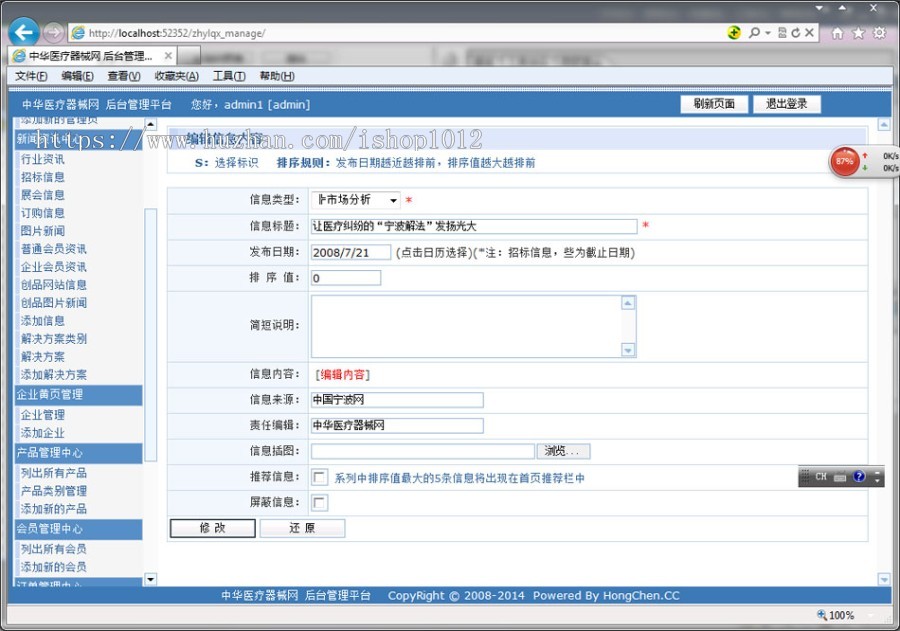Click the 修改 submit button

212,528
